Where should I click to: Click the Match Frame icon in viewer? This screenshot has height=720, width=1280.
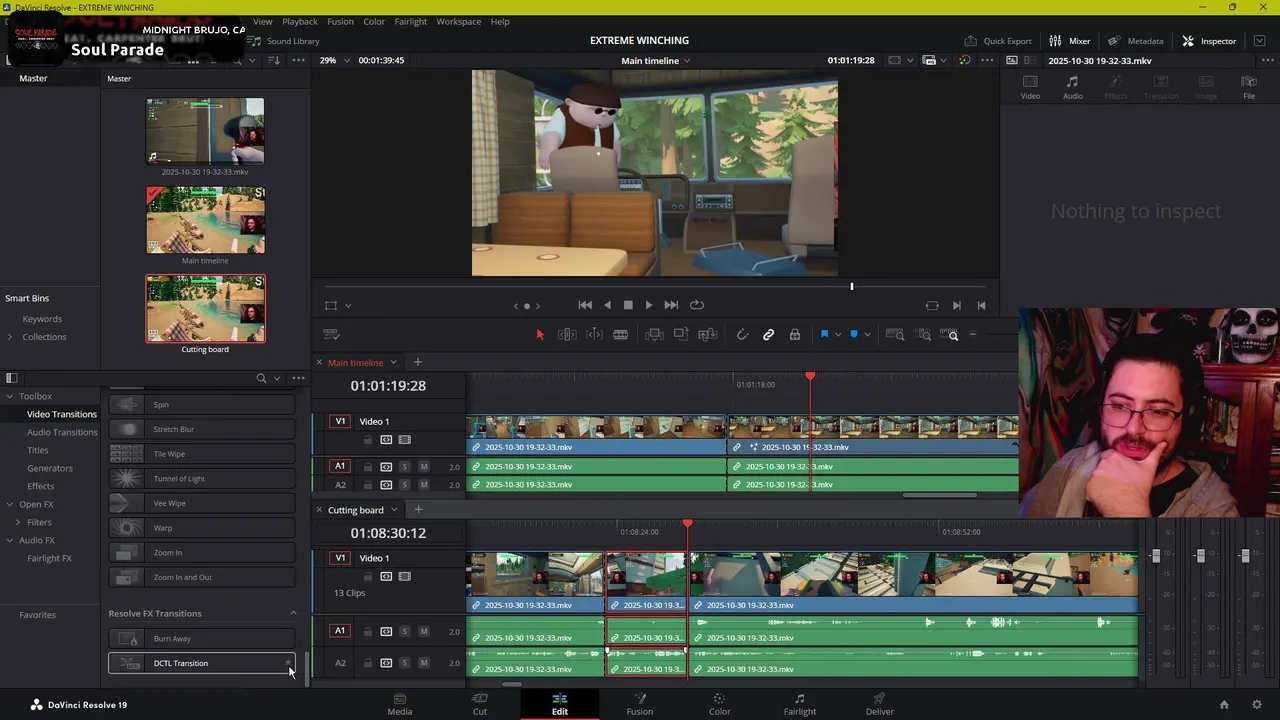(932, 305)
